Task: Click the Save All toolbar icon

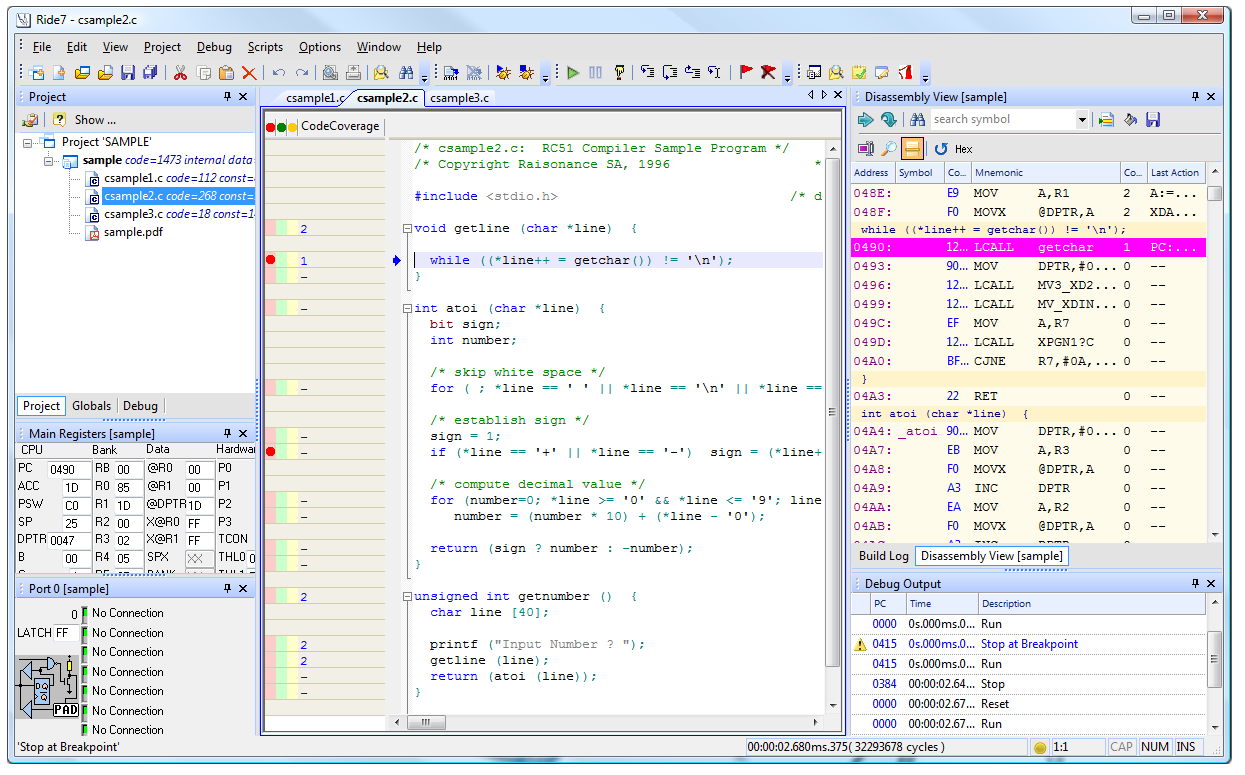Action: pos(150,72)
